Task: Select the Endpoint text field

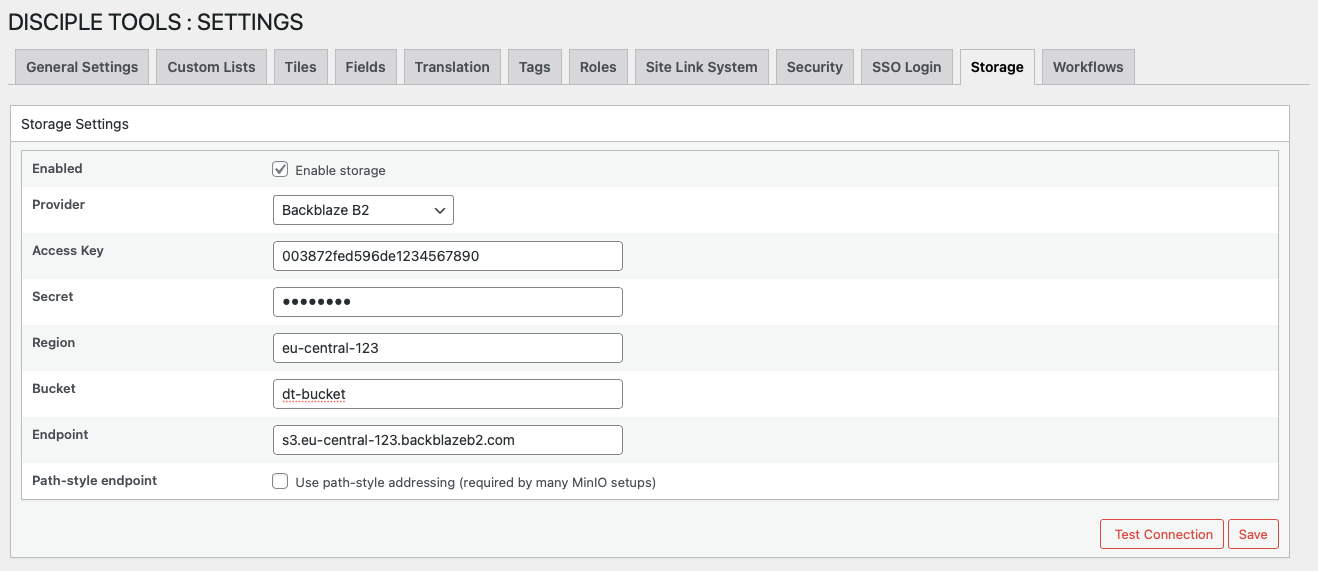Action: 447,440
